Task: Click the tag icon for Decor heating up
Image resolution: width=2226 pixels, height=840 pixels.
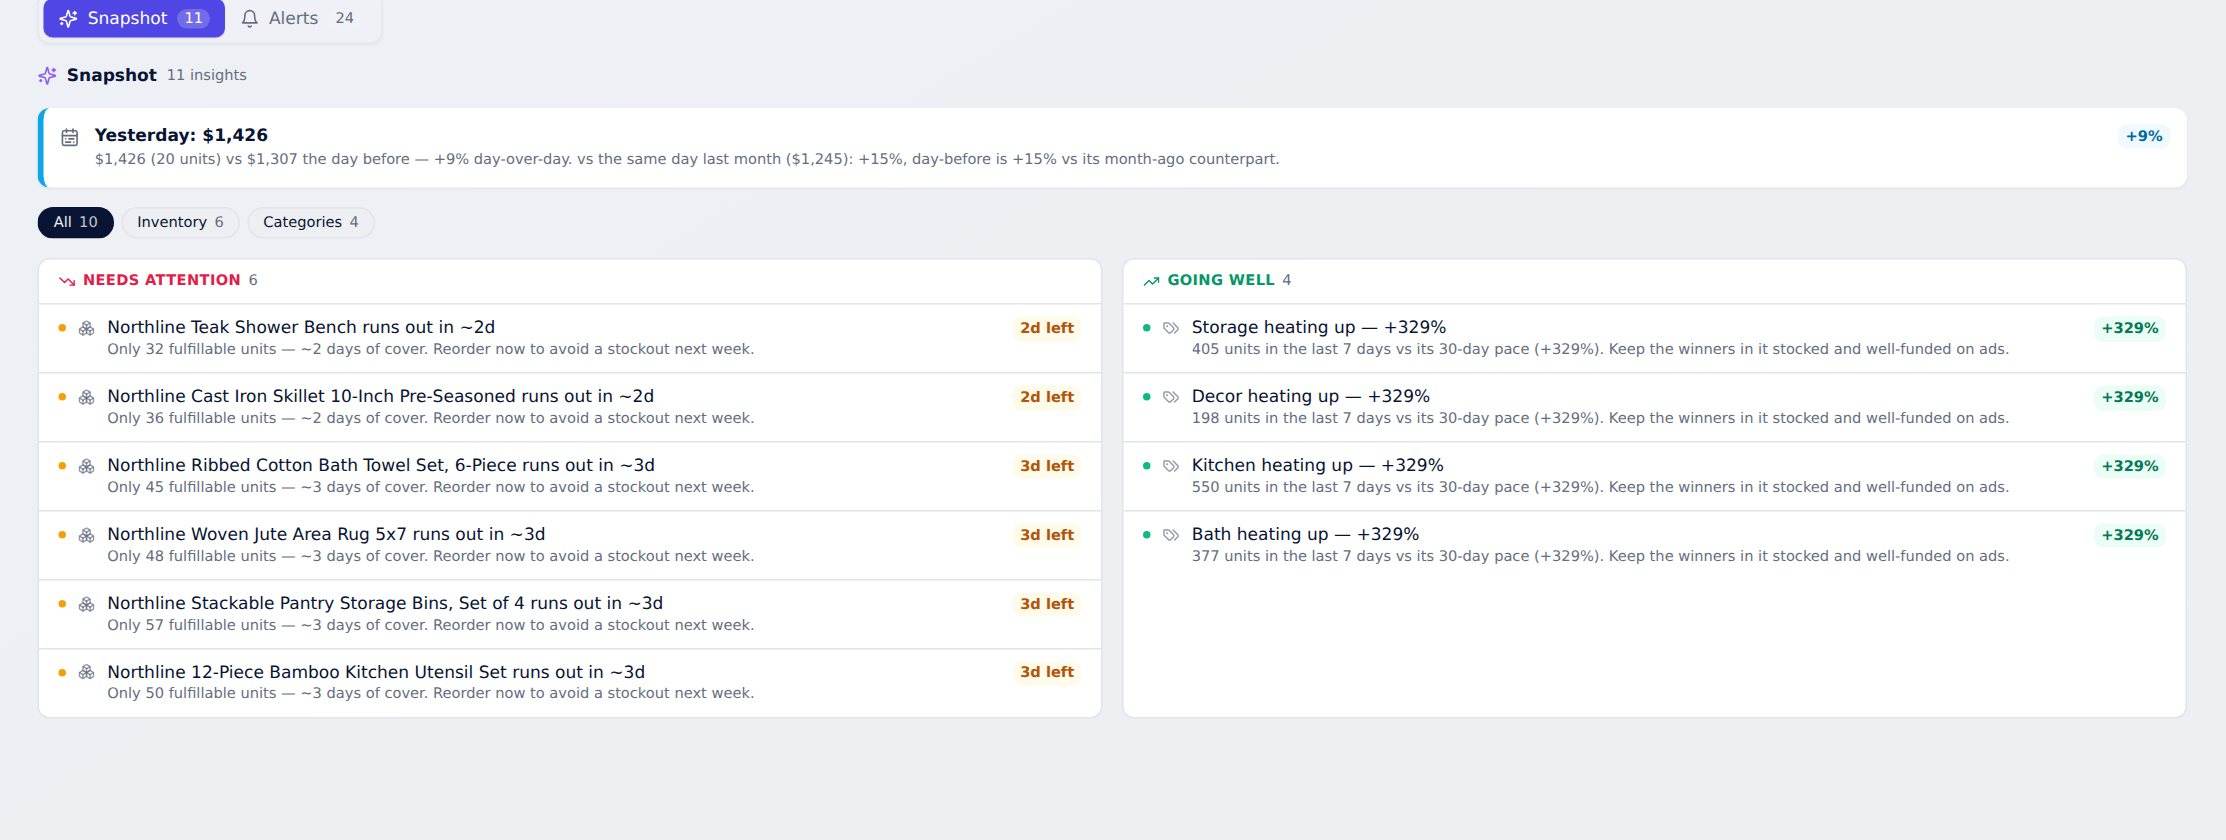Action: (x=1171, y=397)
